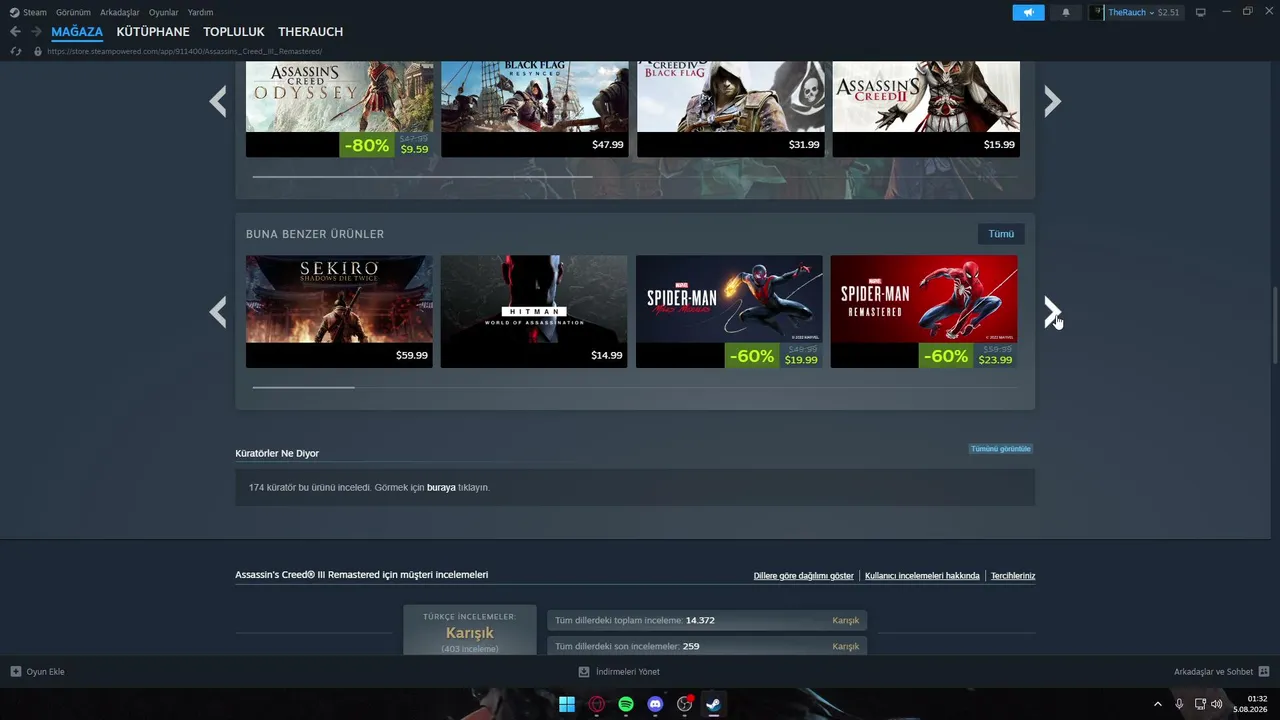
Task: Show next franchise games with right arrow
Action: [x=1052, y=101]
